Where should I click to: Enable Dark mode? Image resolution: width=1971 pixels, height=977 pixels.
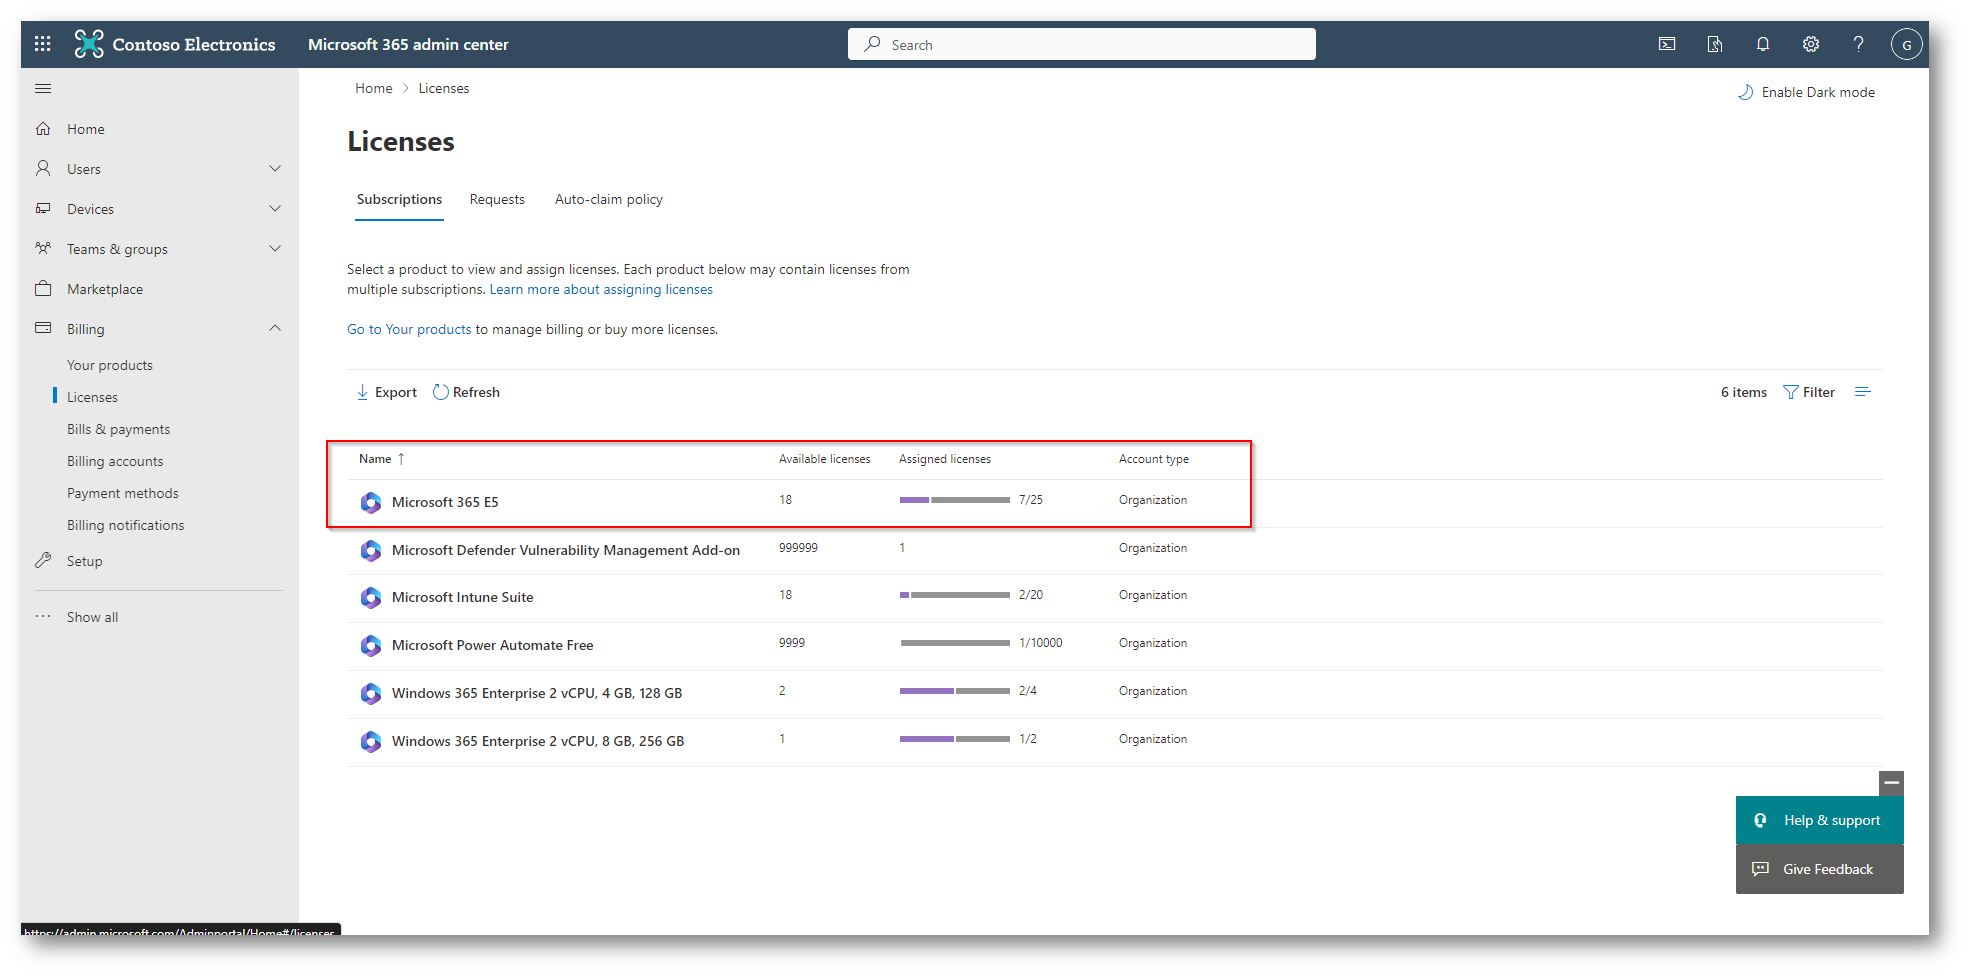[1806, 92]
